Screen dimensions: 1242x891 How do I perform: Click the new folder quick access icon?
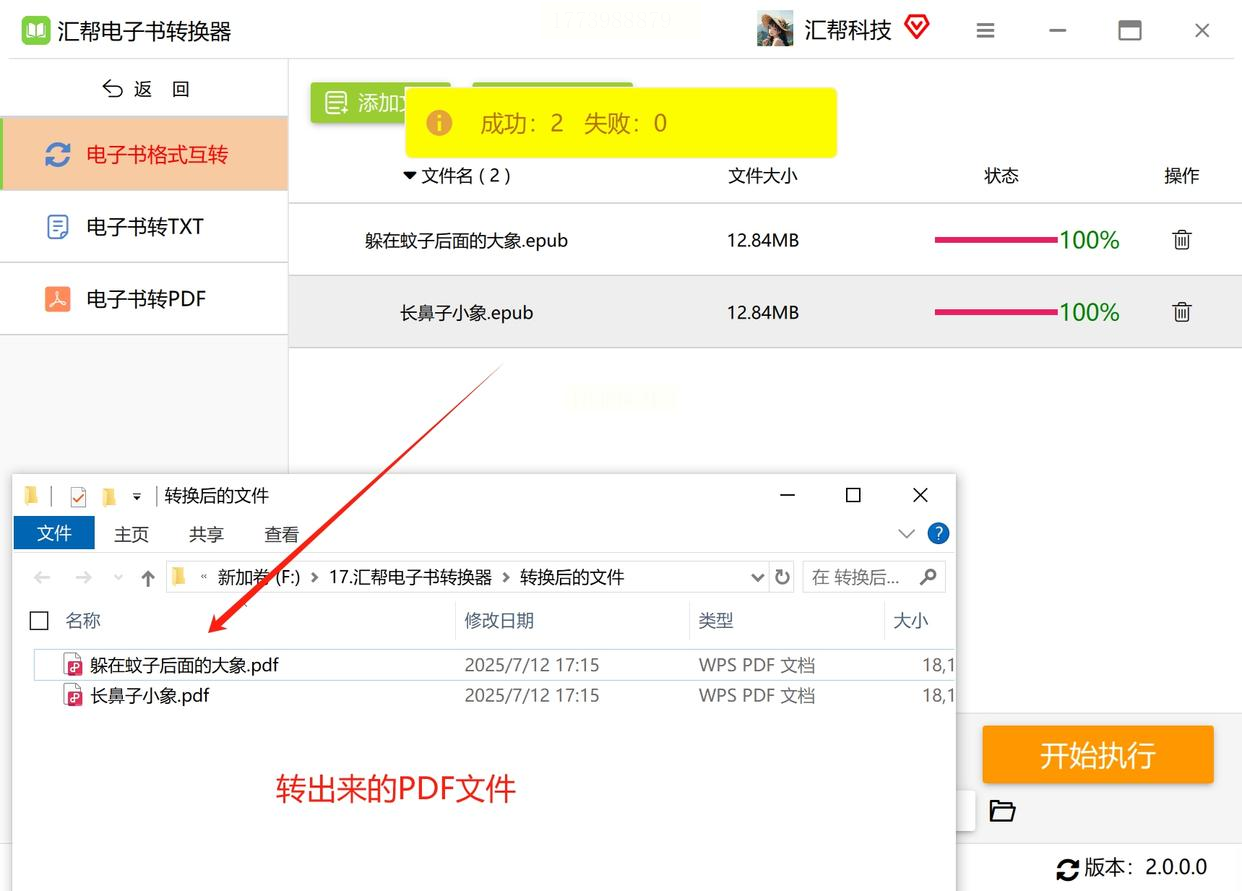(x=109, y=496)
